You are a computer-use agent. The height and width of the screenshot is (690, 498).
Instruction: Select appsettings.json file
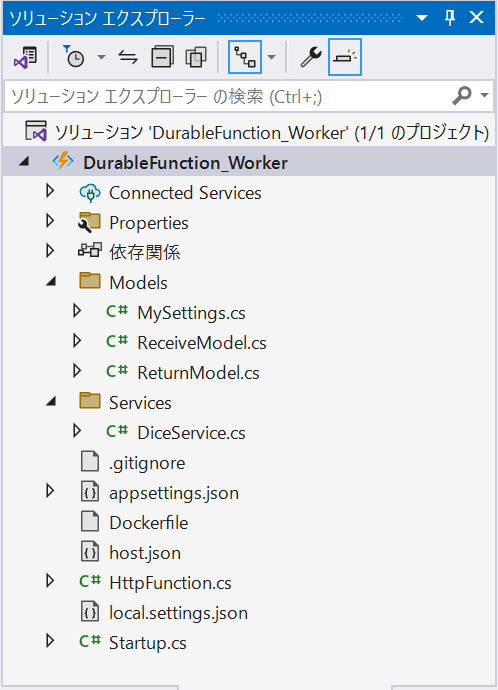[x=174, y=493]
